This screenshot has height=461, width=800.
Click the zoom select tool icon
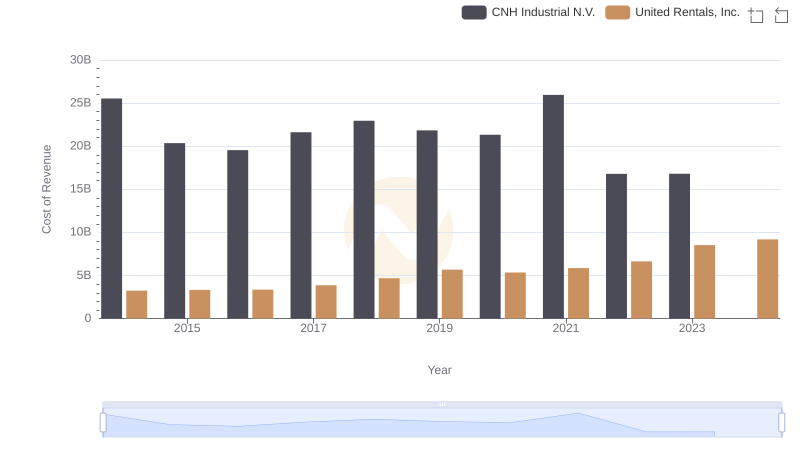(756, 15)
